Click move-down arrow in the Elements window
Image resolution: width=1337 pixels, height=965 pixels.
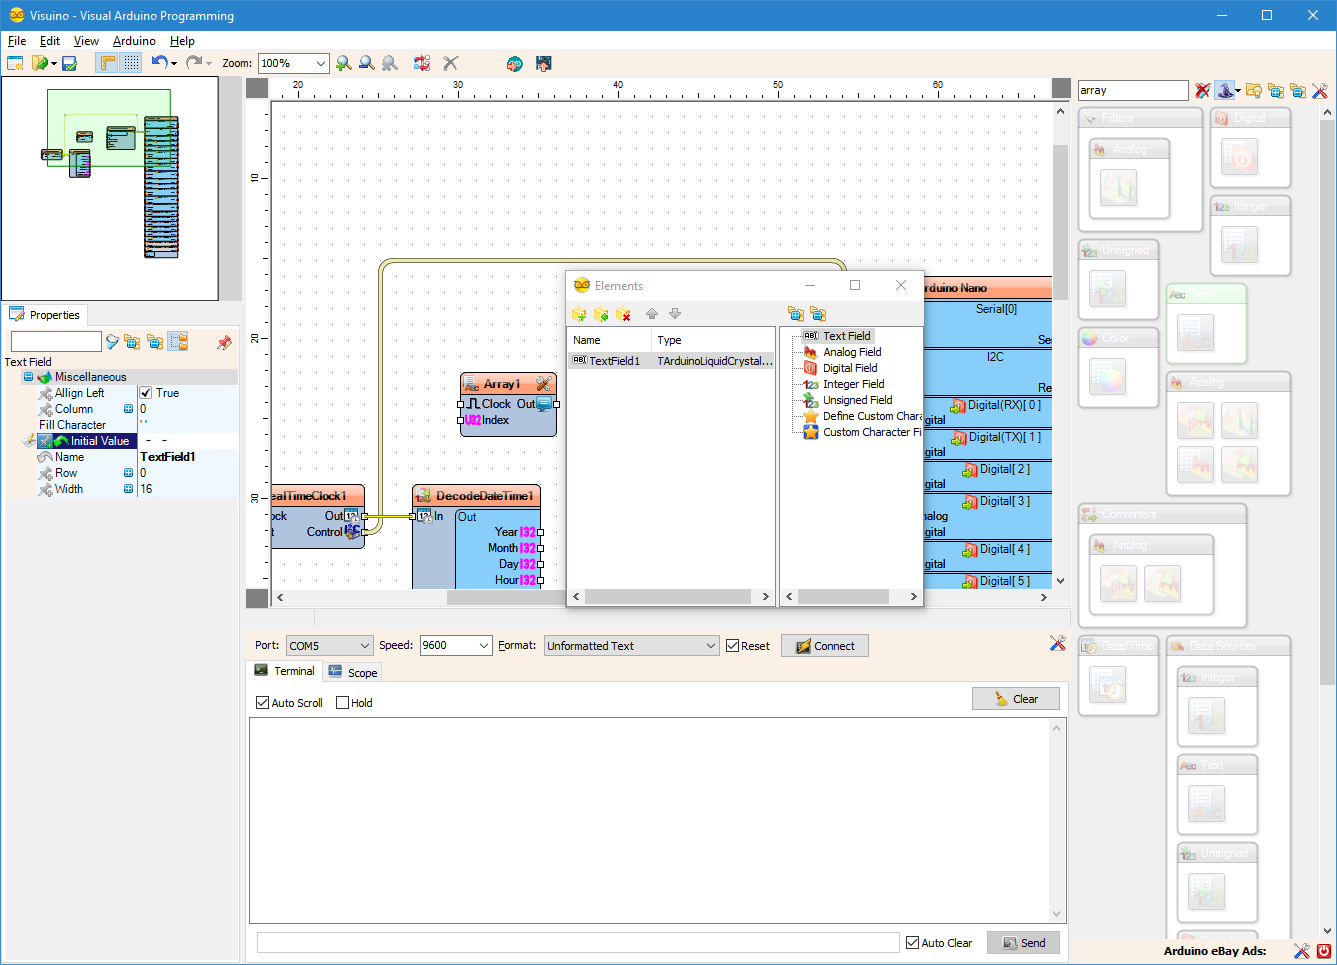(x=675, y=314)
